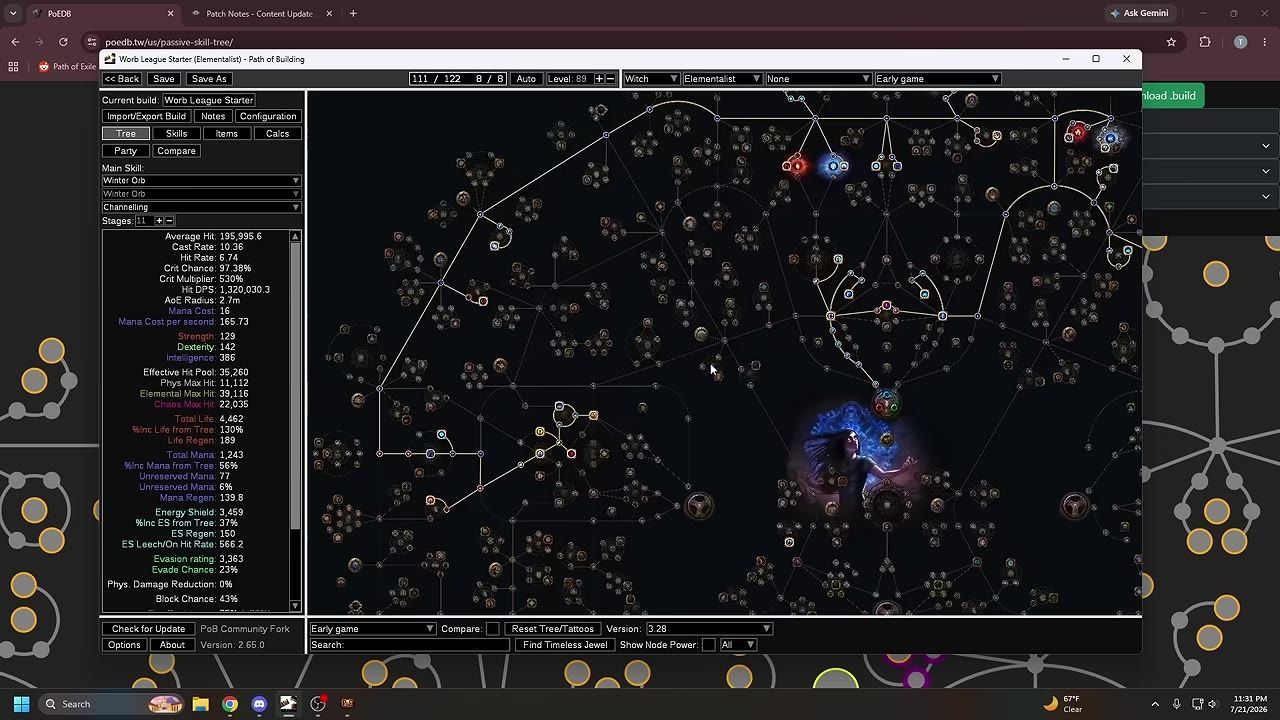
Task: Reload the PoEDB page in Chrome
Action: 63,42
